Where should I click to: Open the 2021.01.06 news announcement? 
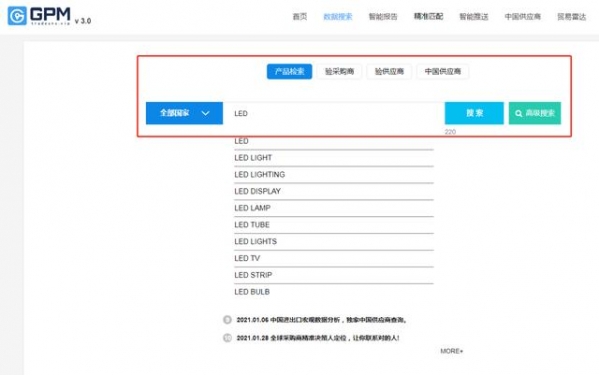pyautogui.click(x=321, y=320)
